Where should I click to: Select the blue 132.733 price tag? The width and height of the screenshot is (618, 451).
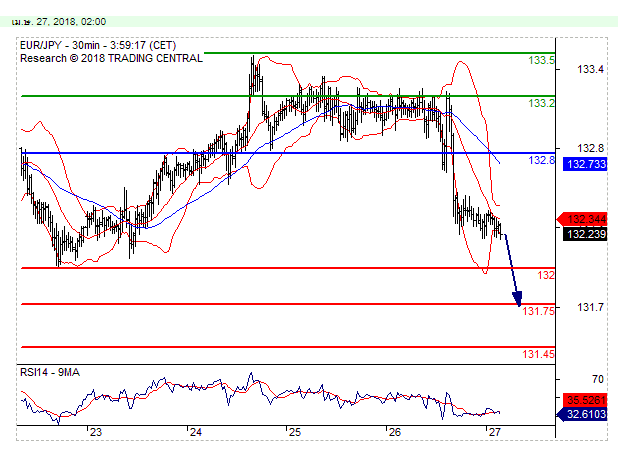pos(586,164)
